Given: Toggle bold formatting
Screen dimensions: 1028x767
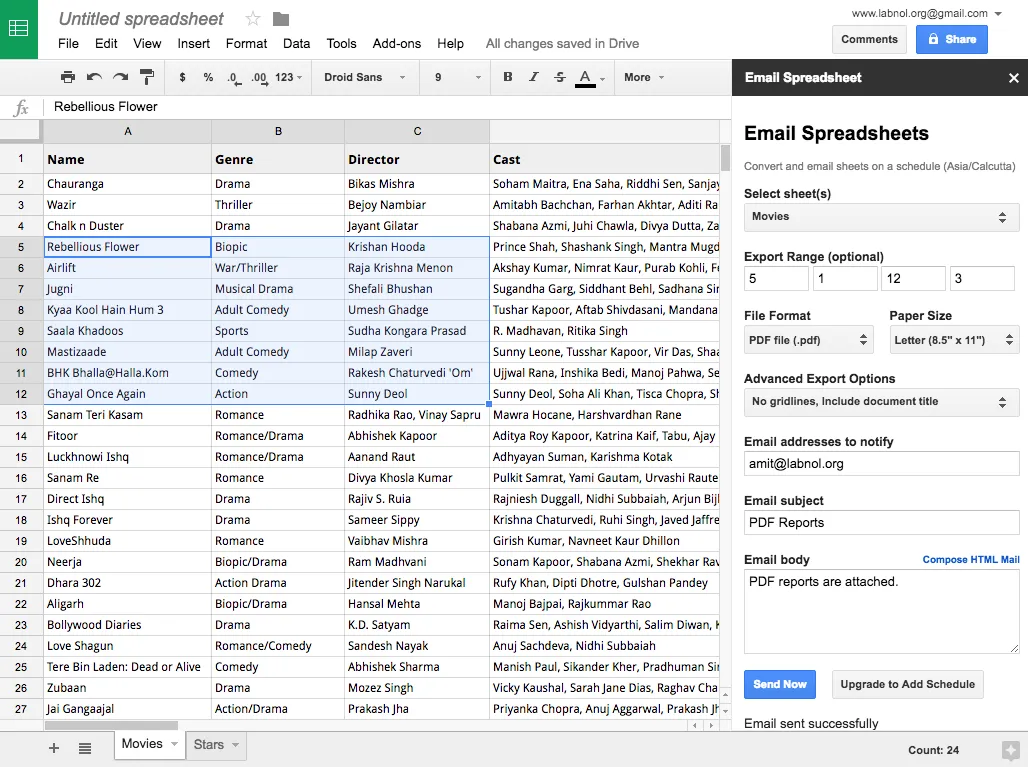Looking at the screenshot, I should (x=507, y=77).
